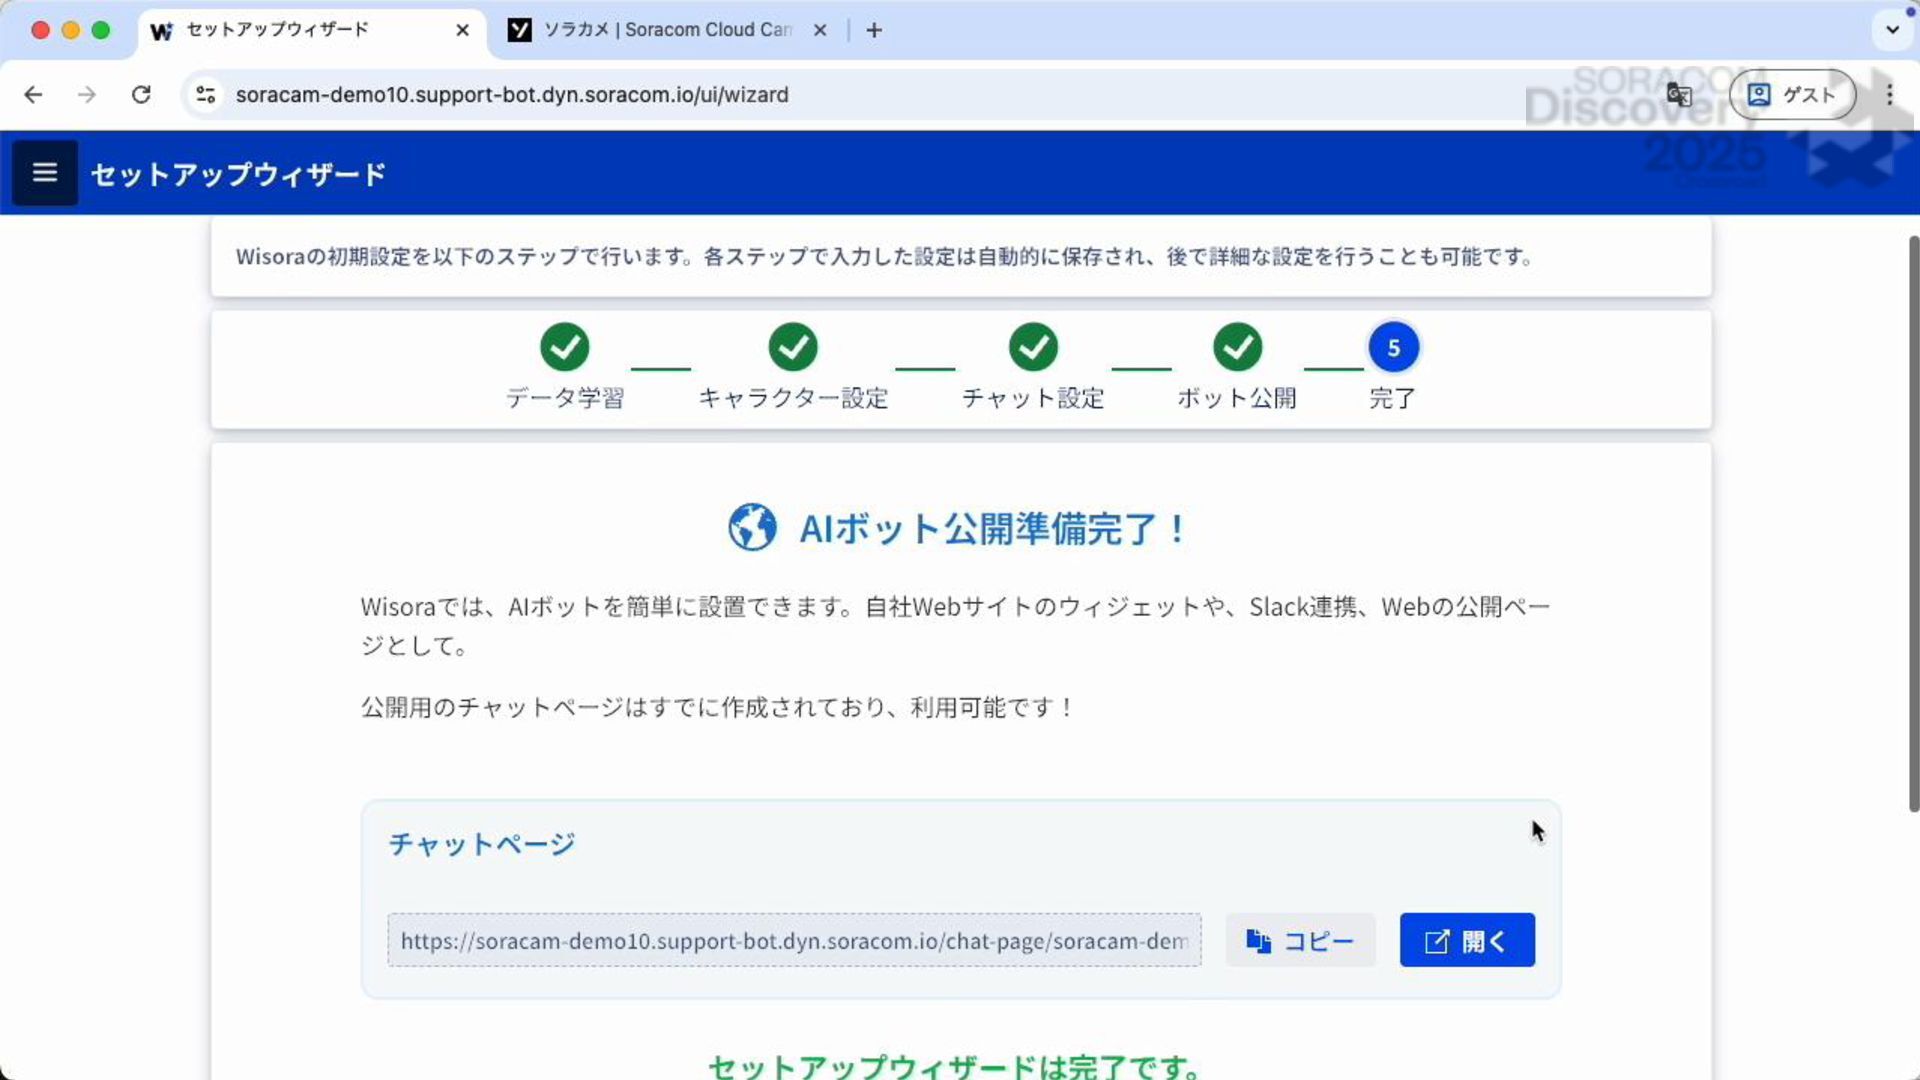The image size is (1920, 1080).
Task: Open the chat page with 開く button
Action: pos(1467,940)
